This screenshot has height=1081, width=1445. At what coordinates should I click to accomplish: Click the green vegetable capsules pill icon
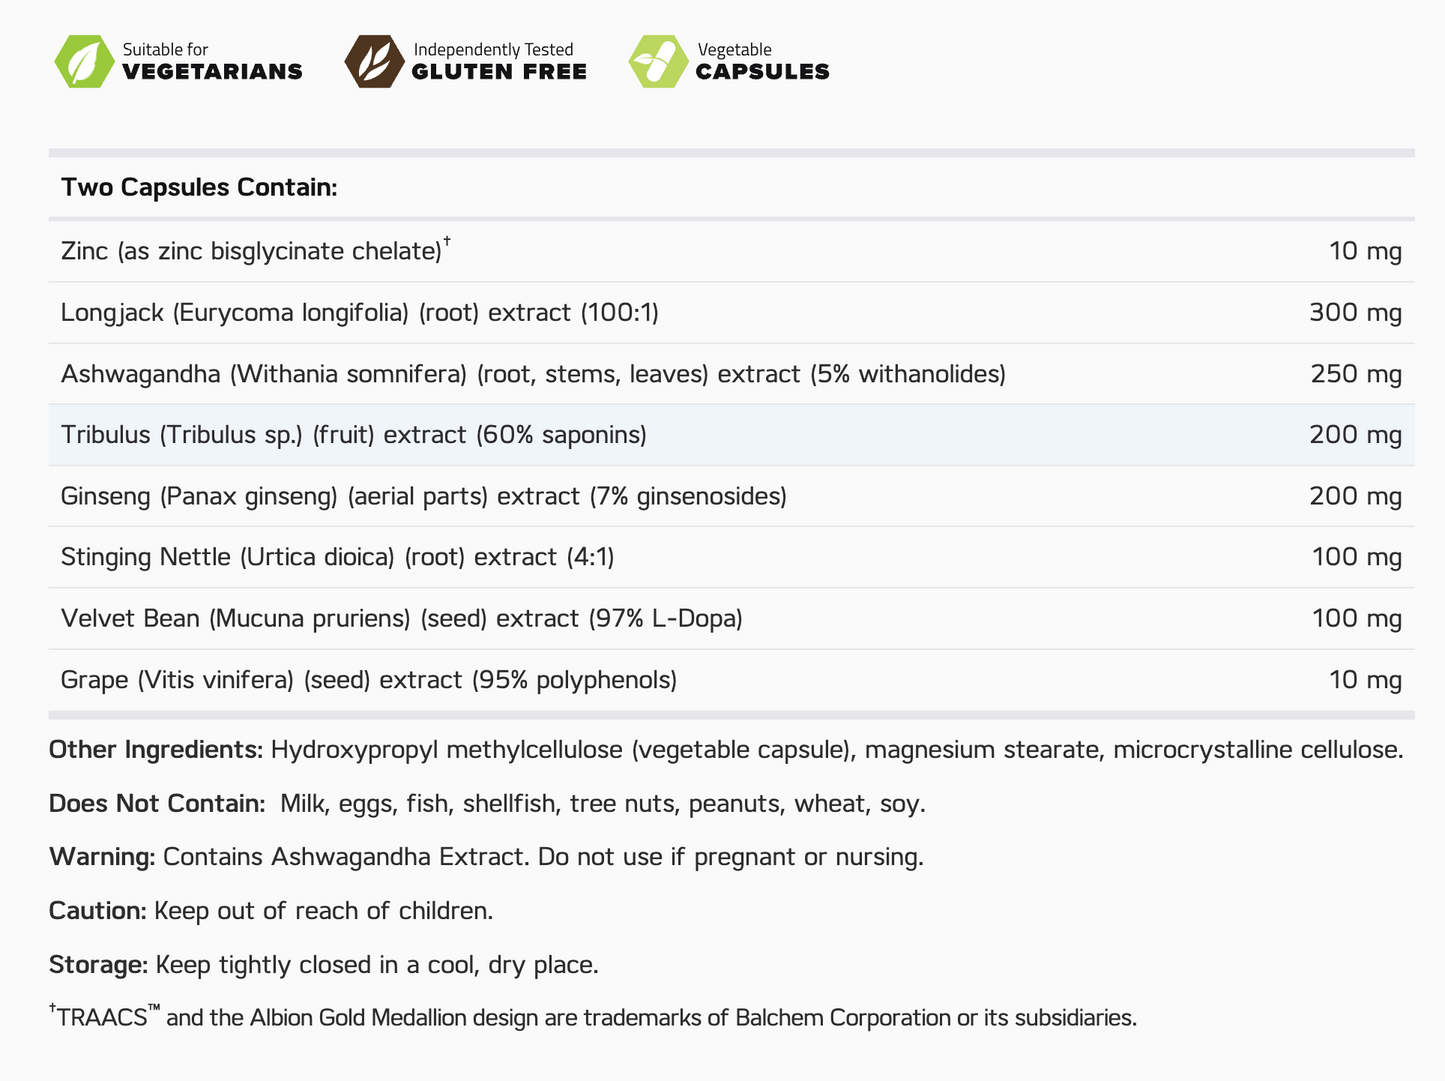click(x=658, y=61)
